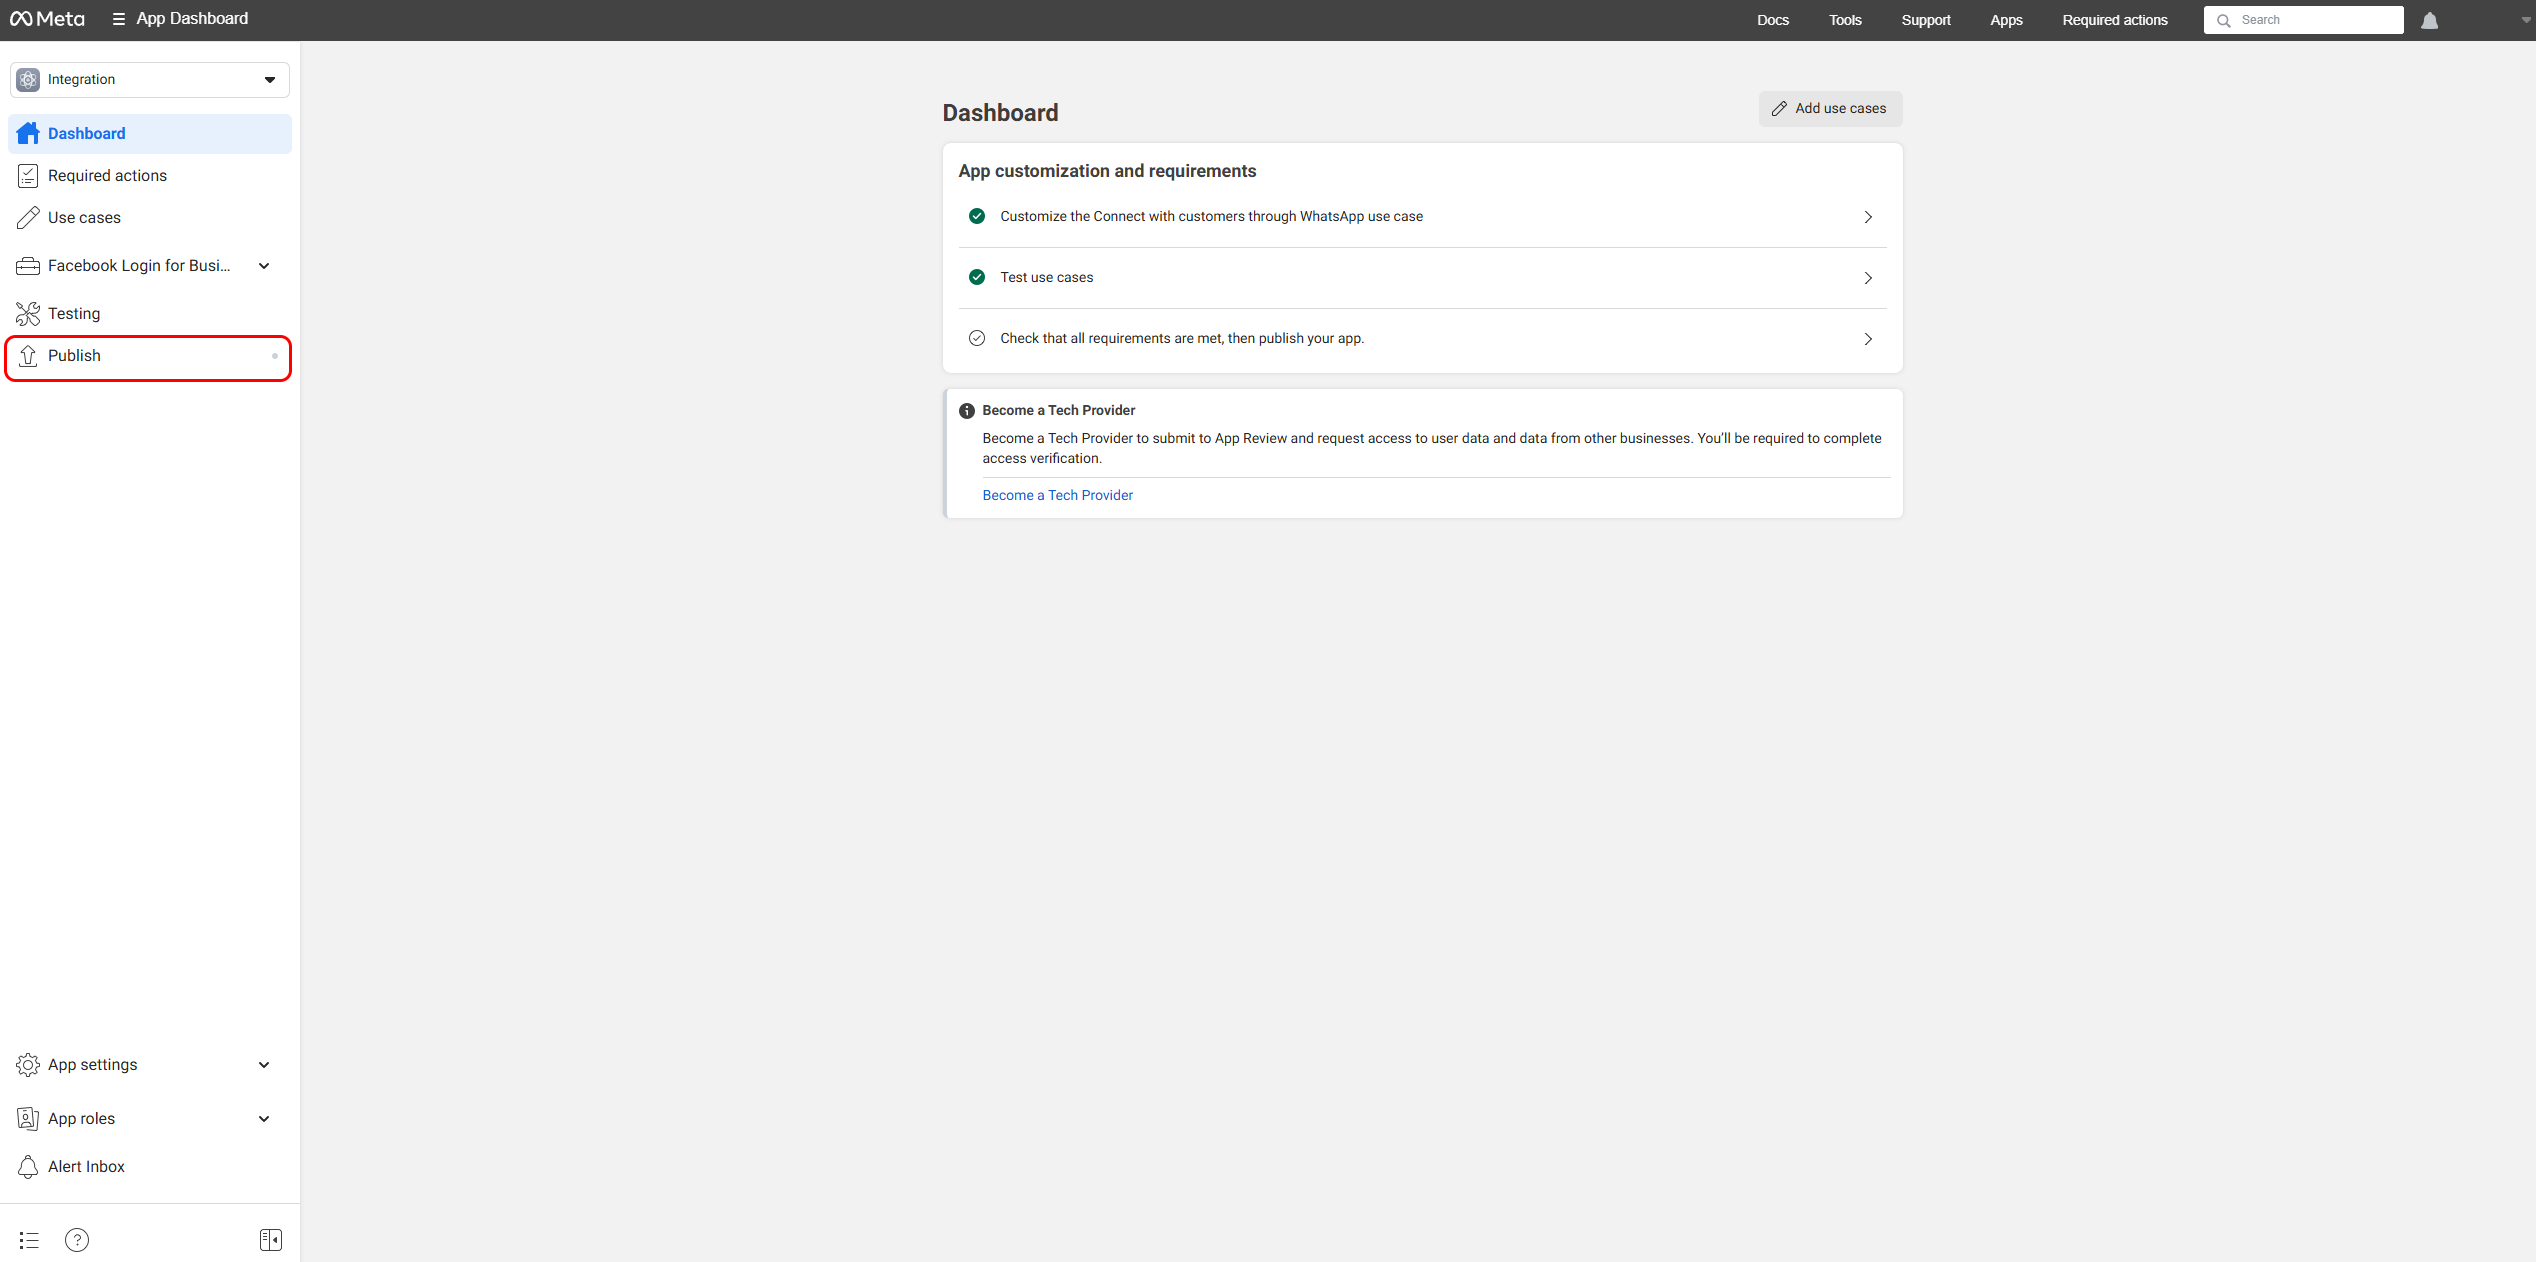Screen dimensions: 2536x1262
Task: Expand the Facebook Login for Business section
Action: [264, 266]
